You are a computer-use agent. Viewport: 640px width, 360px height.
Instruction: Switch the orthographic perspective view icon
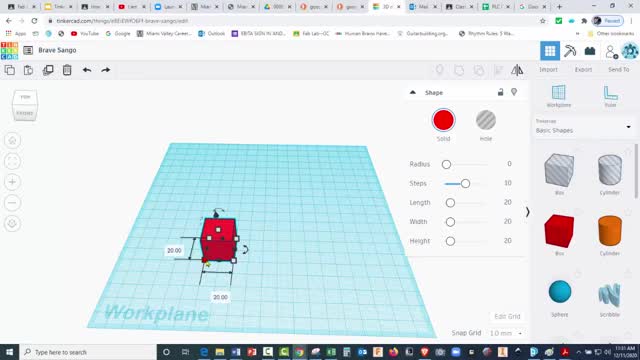pyautogui.click(x=12, y=224)
